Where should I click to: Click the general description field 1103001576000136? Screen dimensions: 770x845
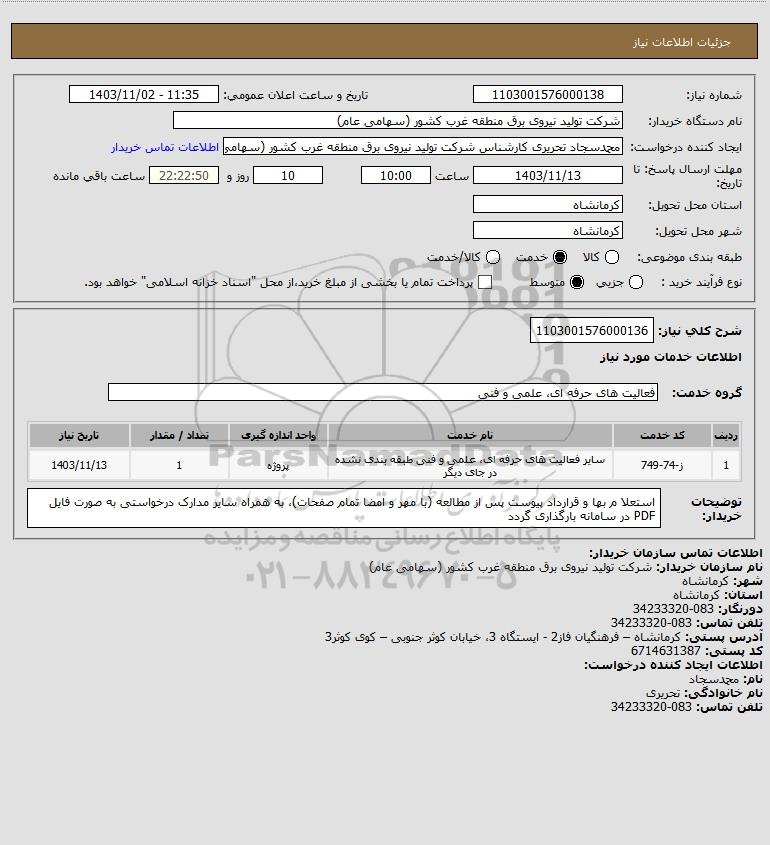[592, 330]
